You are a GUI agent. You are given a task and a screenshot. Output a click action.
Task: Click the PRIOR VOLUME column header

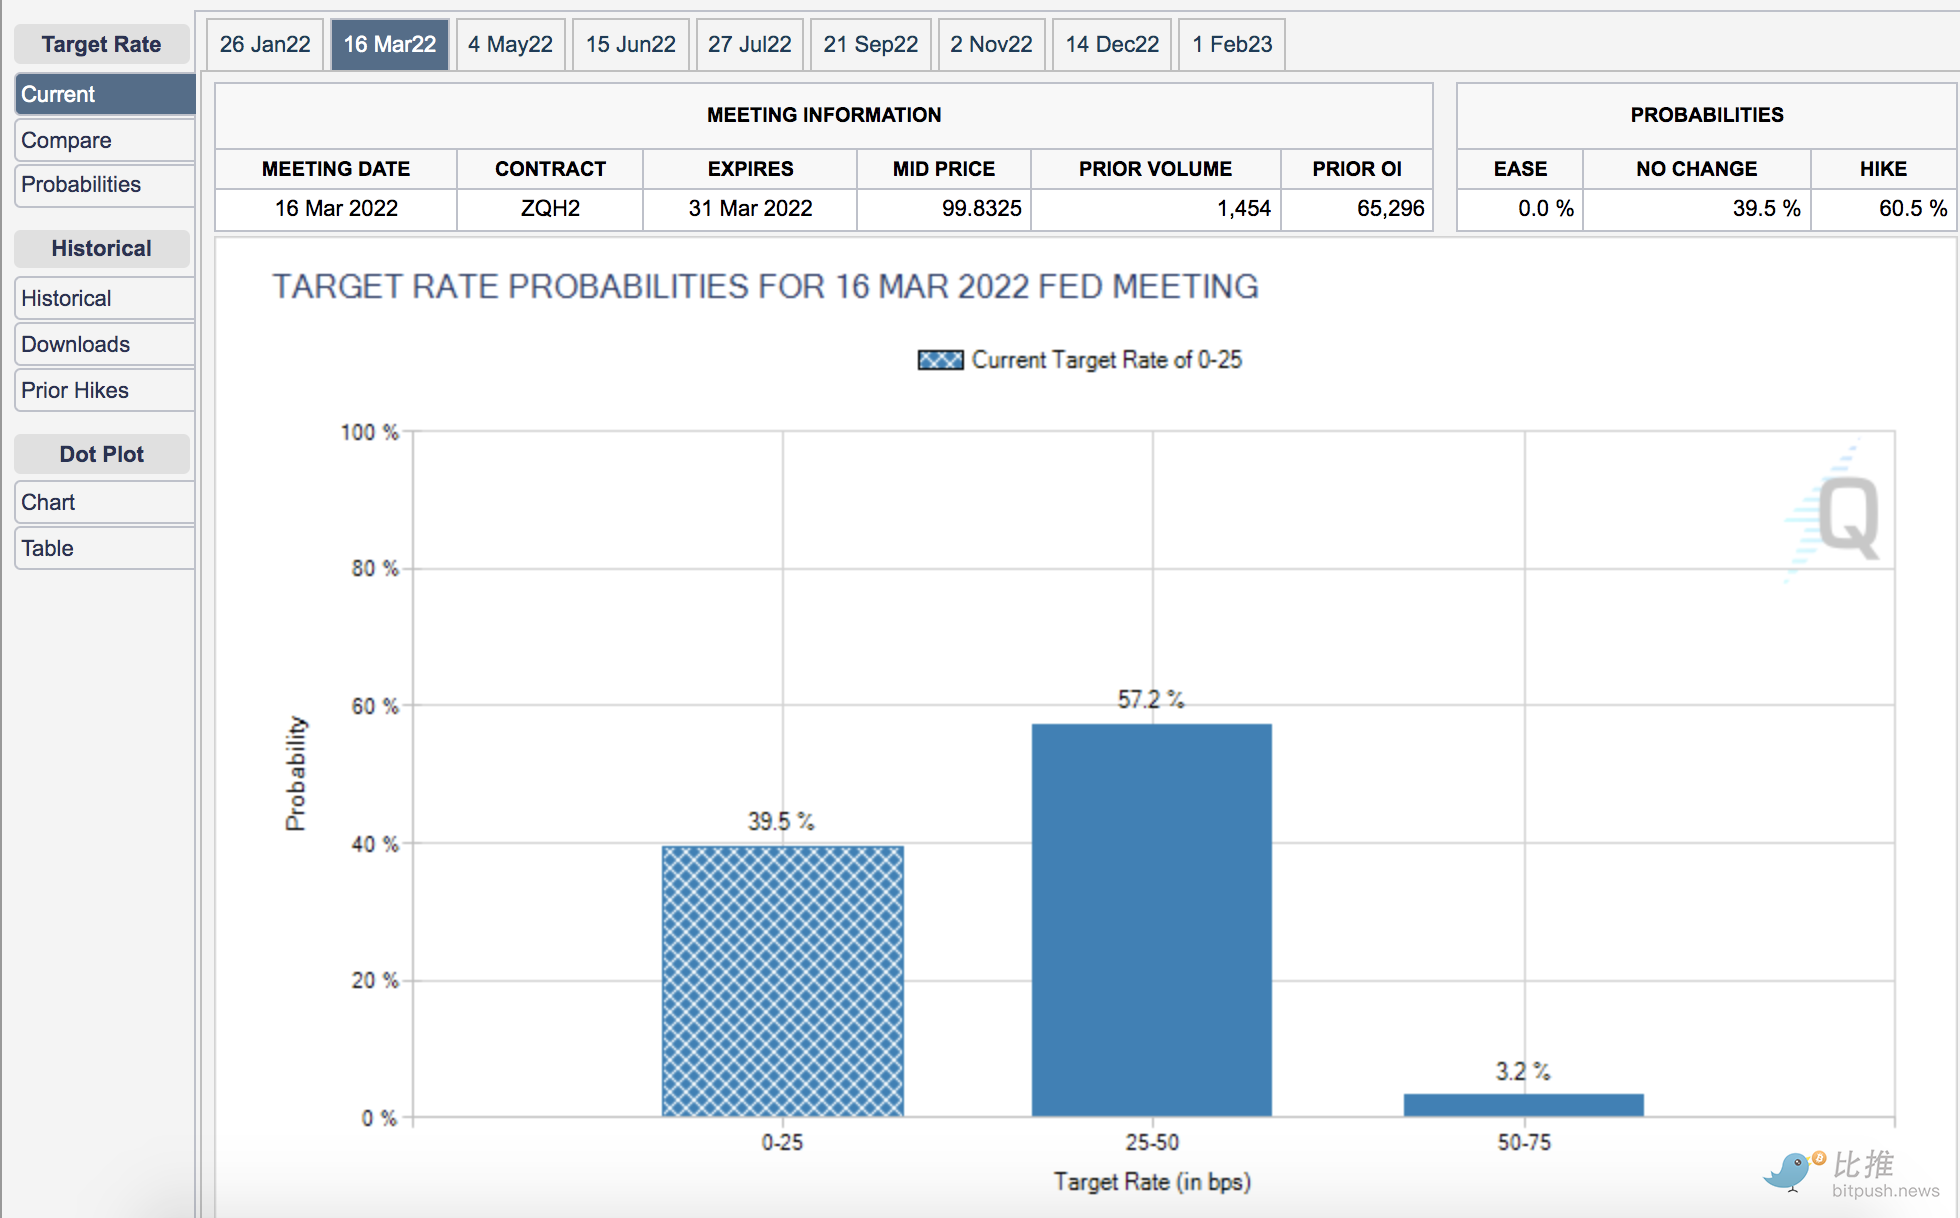(1155, 169)
